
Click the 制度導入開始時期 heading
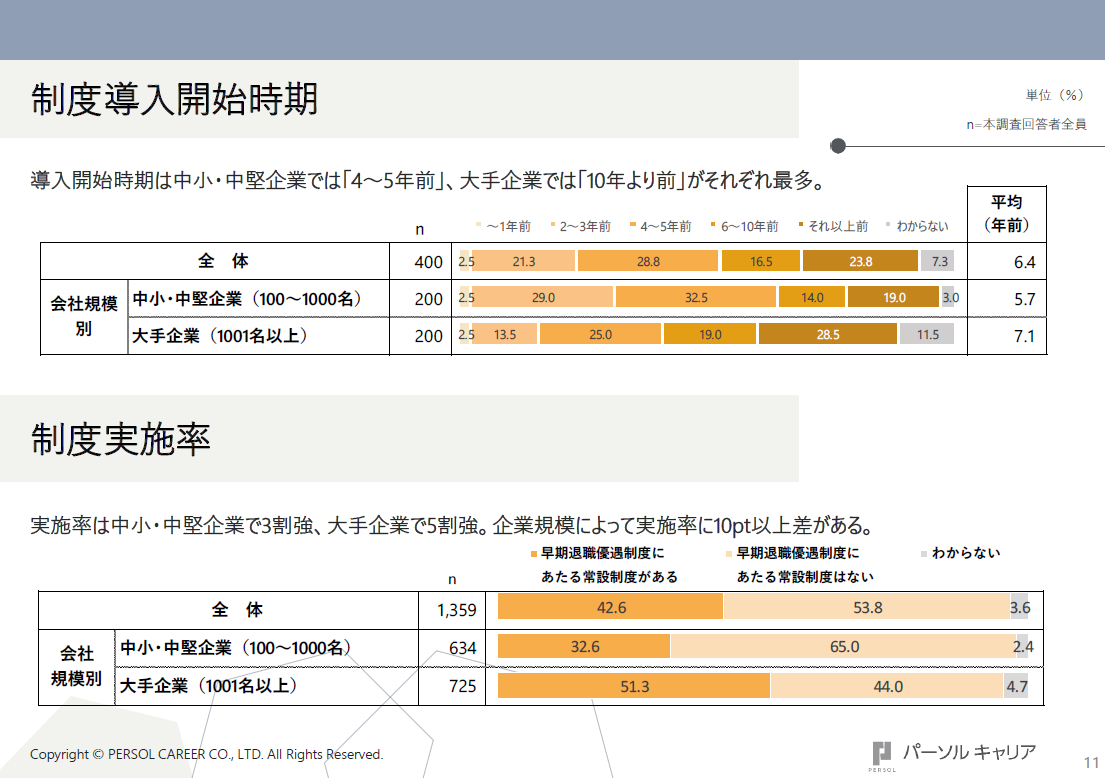pos(174,99)
